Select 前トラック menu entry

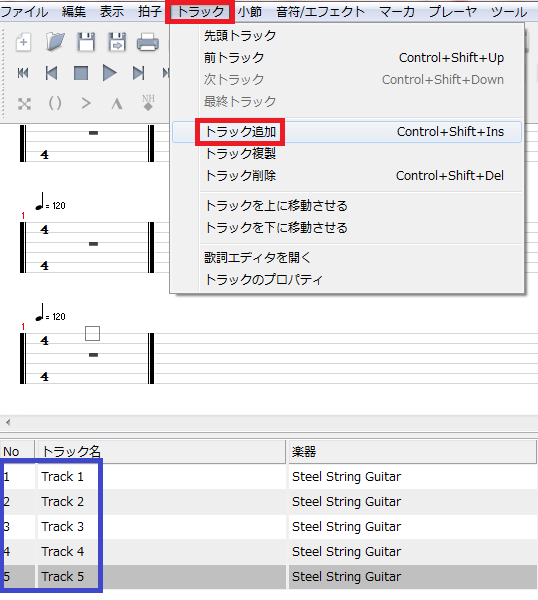[347, 58]
